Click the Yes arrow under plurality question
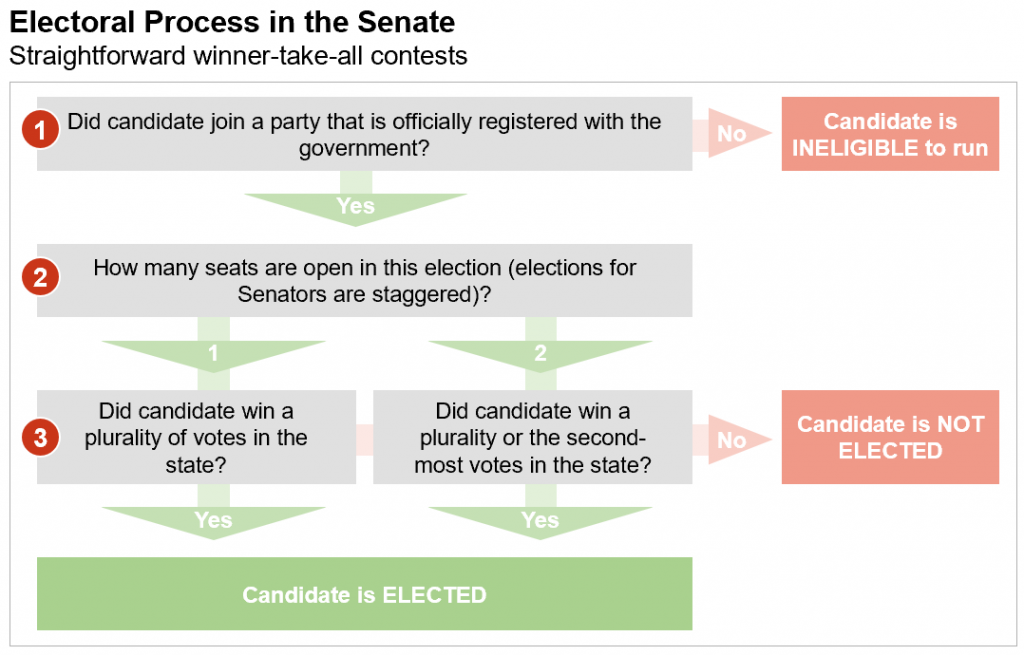The width and height of the screenshot is (1024, 655). tap(214, 513)
